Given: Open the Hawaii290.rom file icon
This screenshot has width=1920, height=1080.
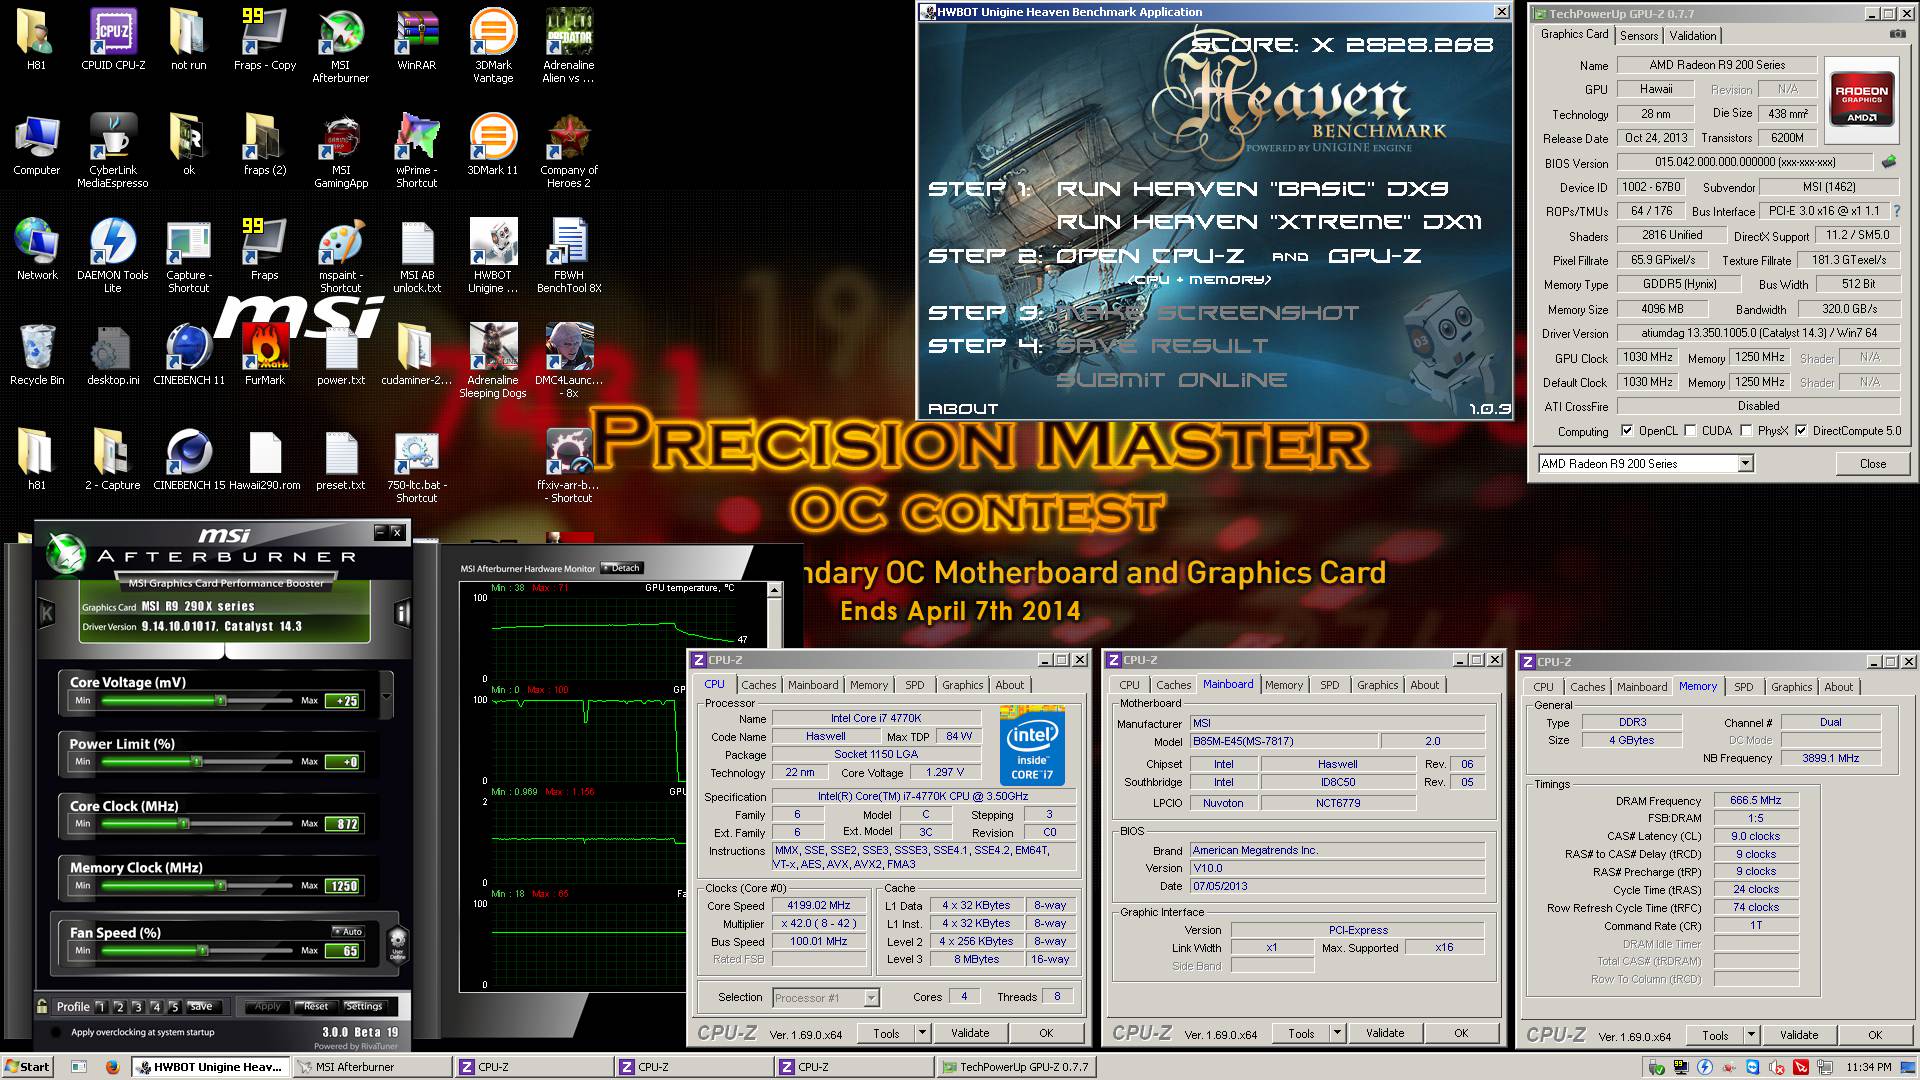Looking at the screenshot, I should tap(265, 460).
